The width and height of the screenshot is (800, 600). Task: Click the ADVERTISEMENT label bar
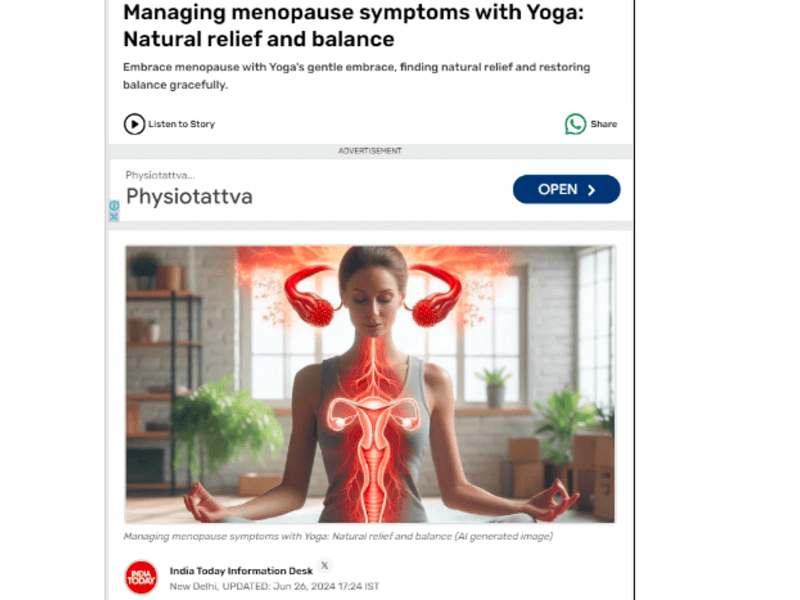coord(370,151)
